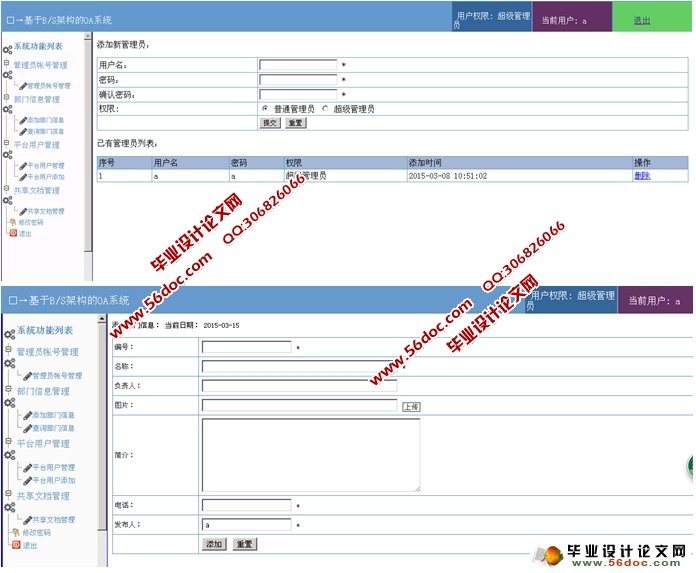Open 平台用户管理 pencil sub-item on add-department page
The height and width of the screenshot is (573, 696).
tap(49, 468)
